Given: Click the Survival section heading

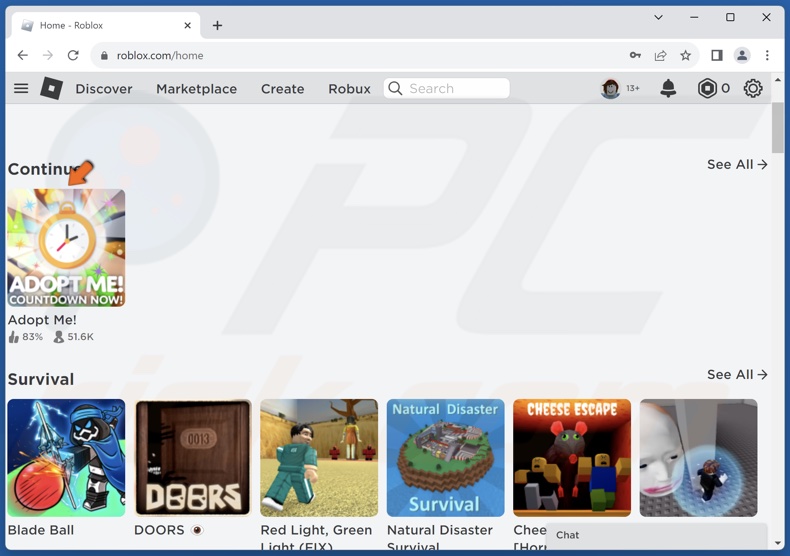Looking at the screenshot, I should (41, 379).
